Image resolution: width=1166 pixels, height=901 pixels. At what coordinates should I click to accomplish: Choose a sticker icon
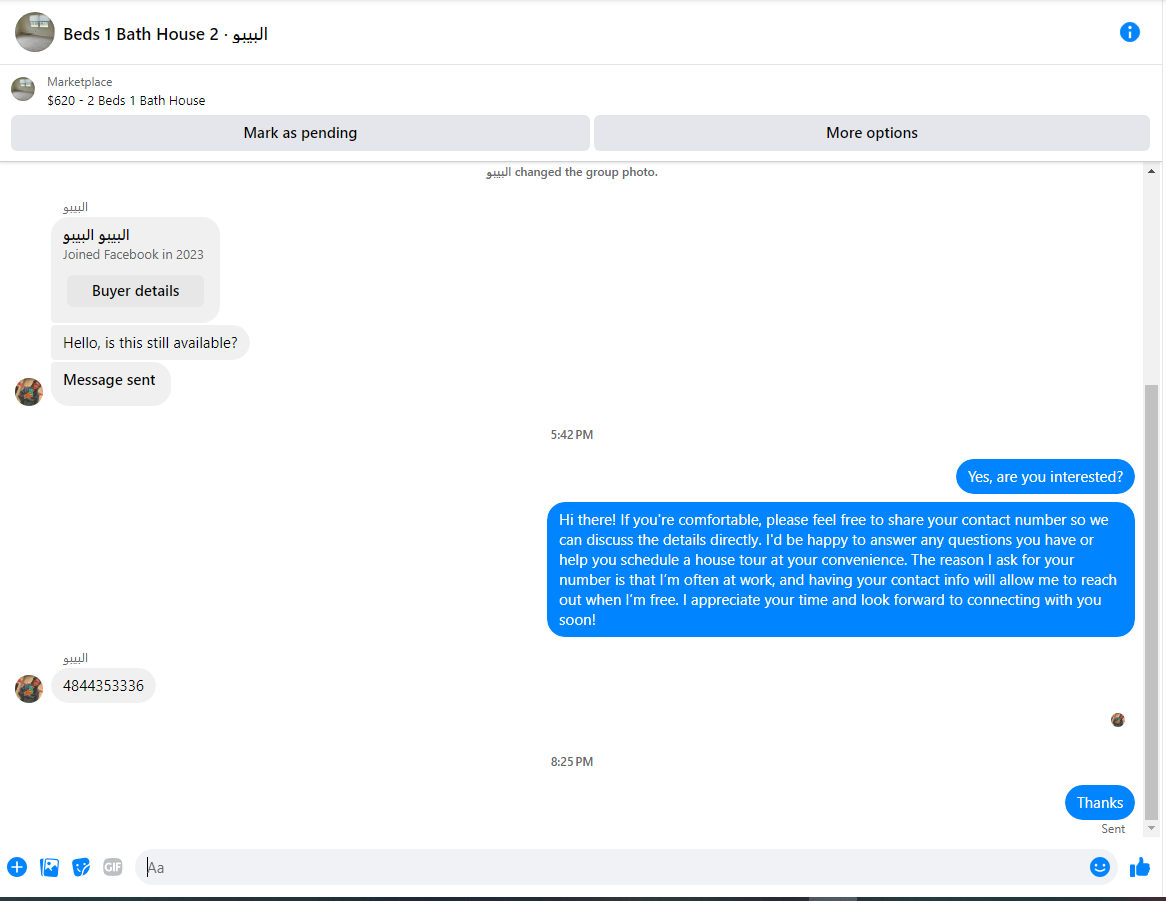tap(81, 867)
